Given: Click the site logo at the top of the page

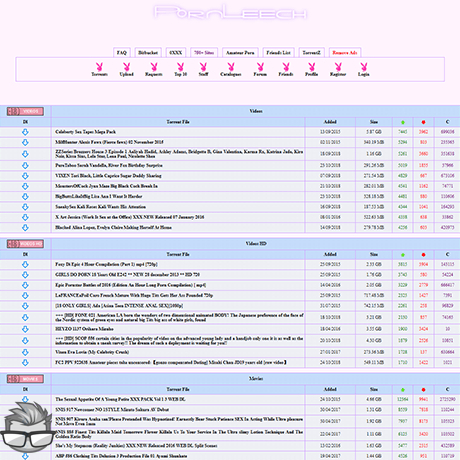Looking at the screenshot, I should coord(230,12).
